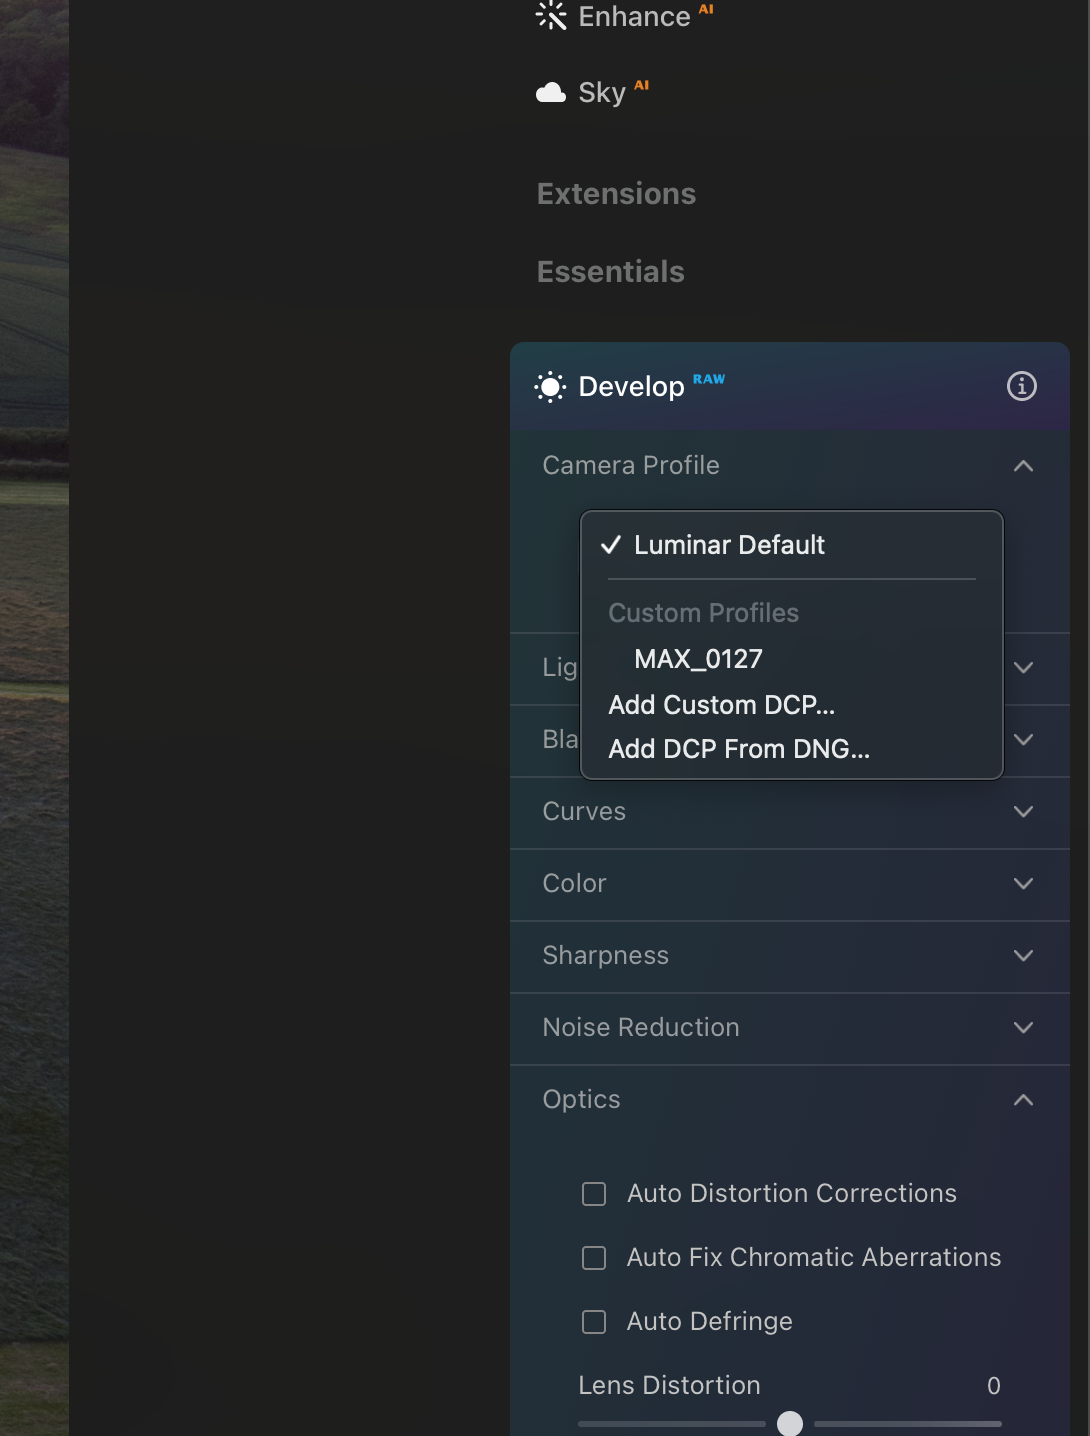Click the Lens Distortion slider handle
This screenshot has height=1436, width=1090.
pyautogui.click(x=790, y=1424)
